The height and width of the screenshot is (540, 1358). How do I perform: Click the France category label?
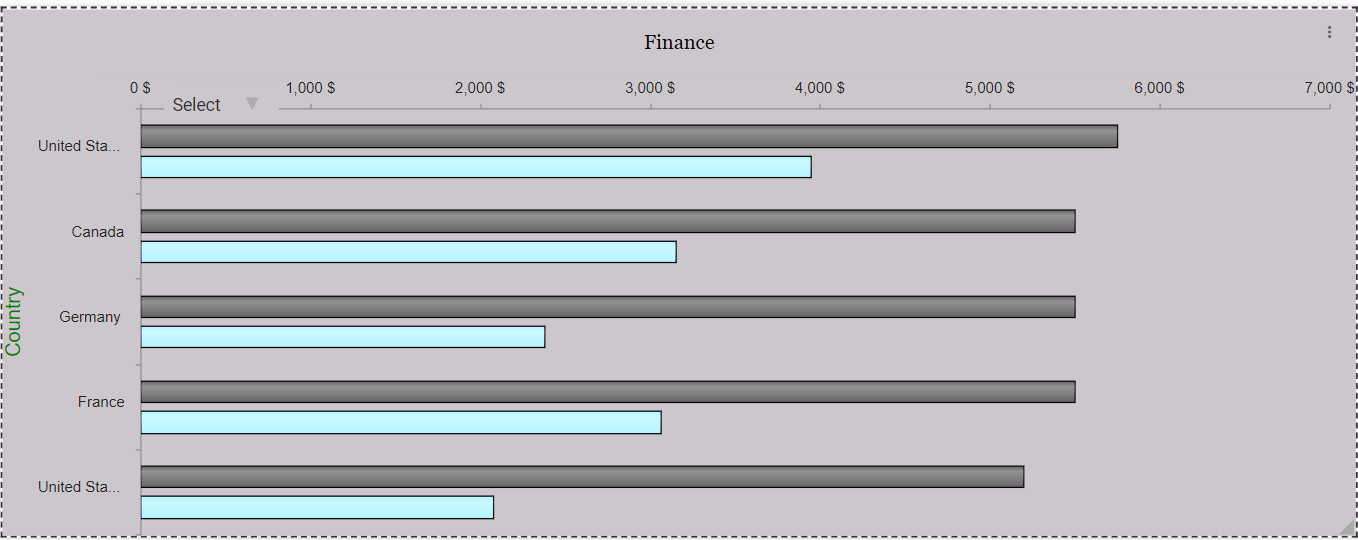(101, 402)
